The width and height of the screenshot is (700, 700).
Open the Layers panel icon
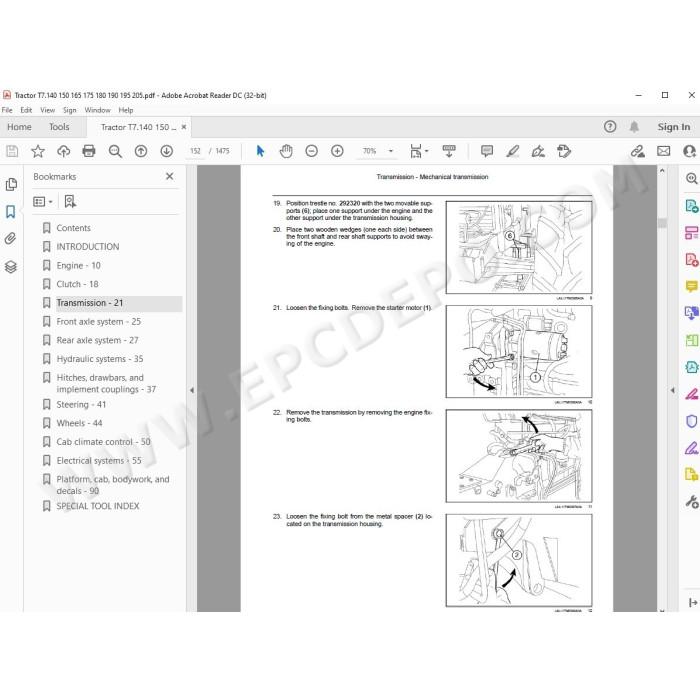[11, 267]
